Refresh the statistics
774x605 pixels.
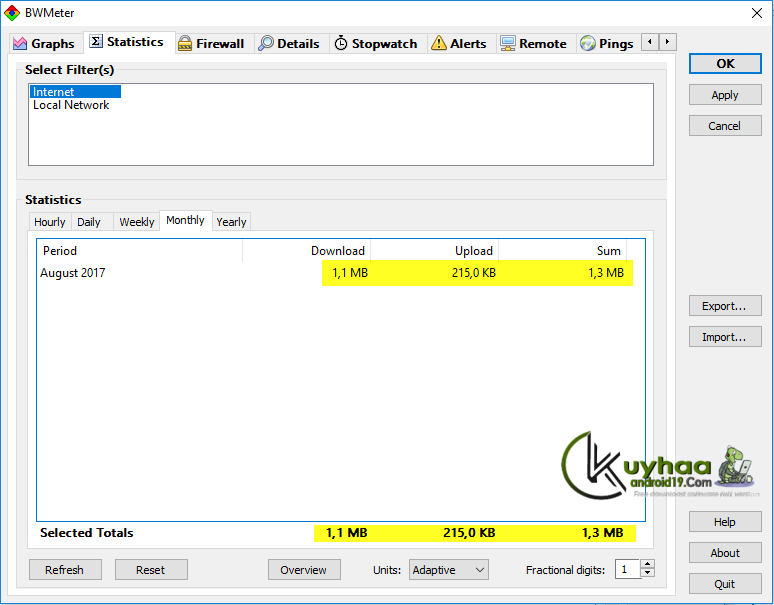click(x=65, y=570)
